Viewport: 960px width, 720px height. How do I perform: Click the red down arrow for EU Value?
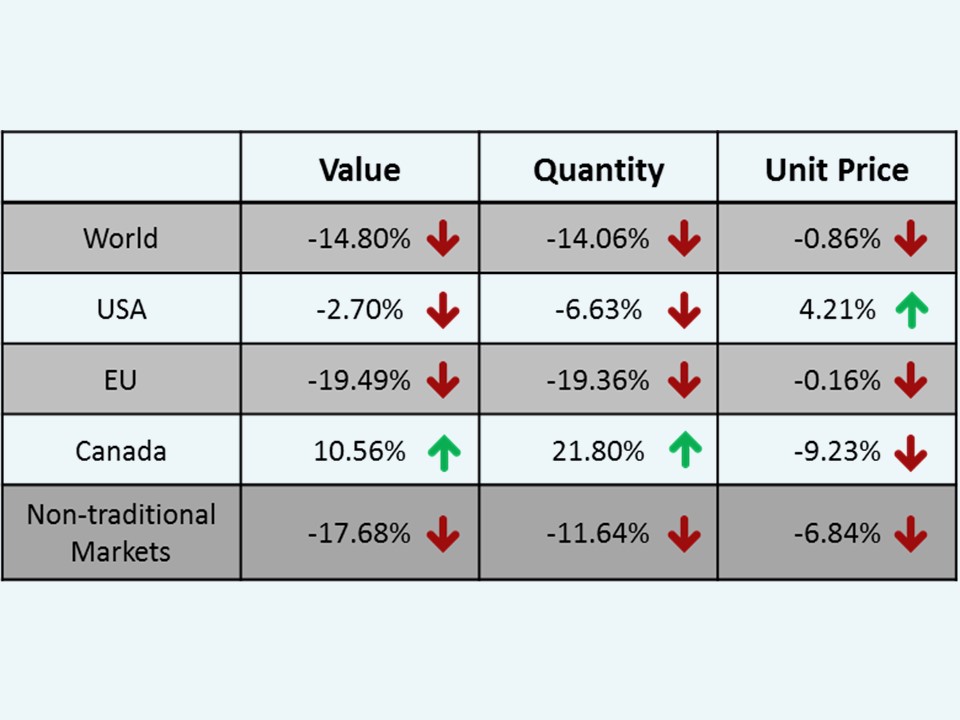point(442,381)
